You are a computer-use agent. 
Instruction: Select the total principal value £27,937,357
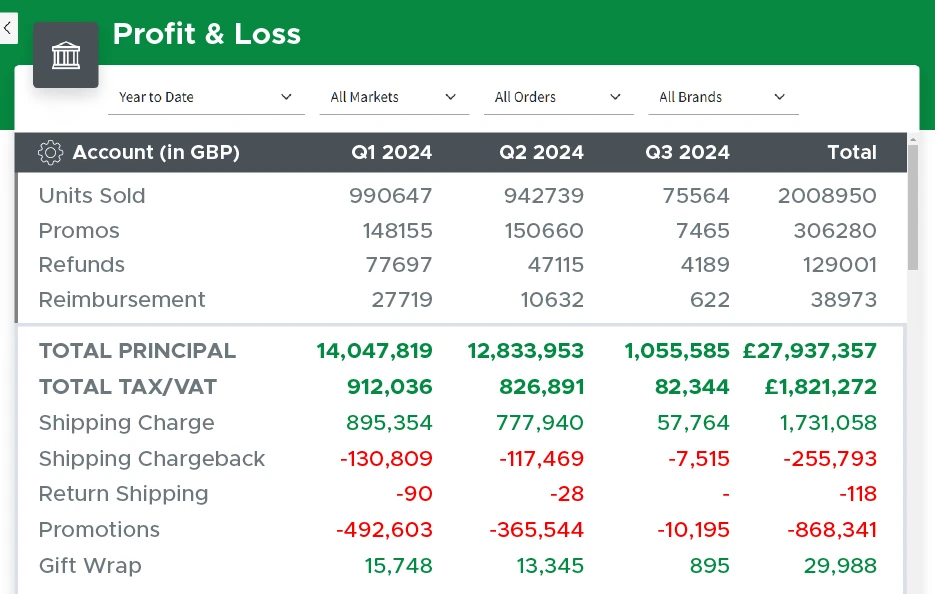tap(810, 351)
